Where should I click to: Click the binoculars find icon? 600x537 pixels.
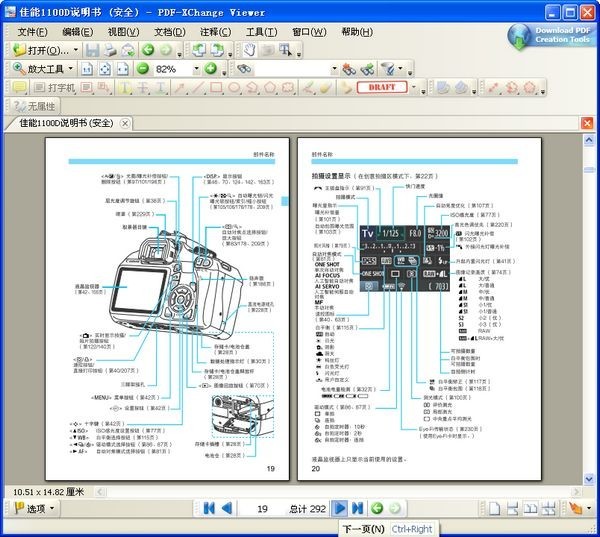coord(244,69)
